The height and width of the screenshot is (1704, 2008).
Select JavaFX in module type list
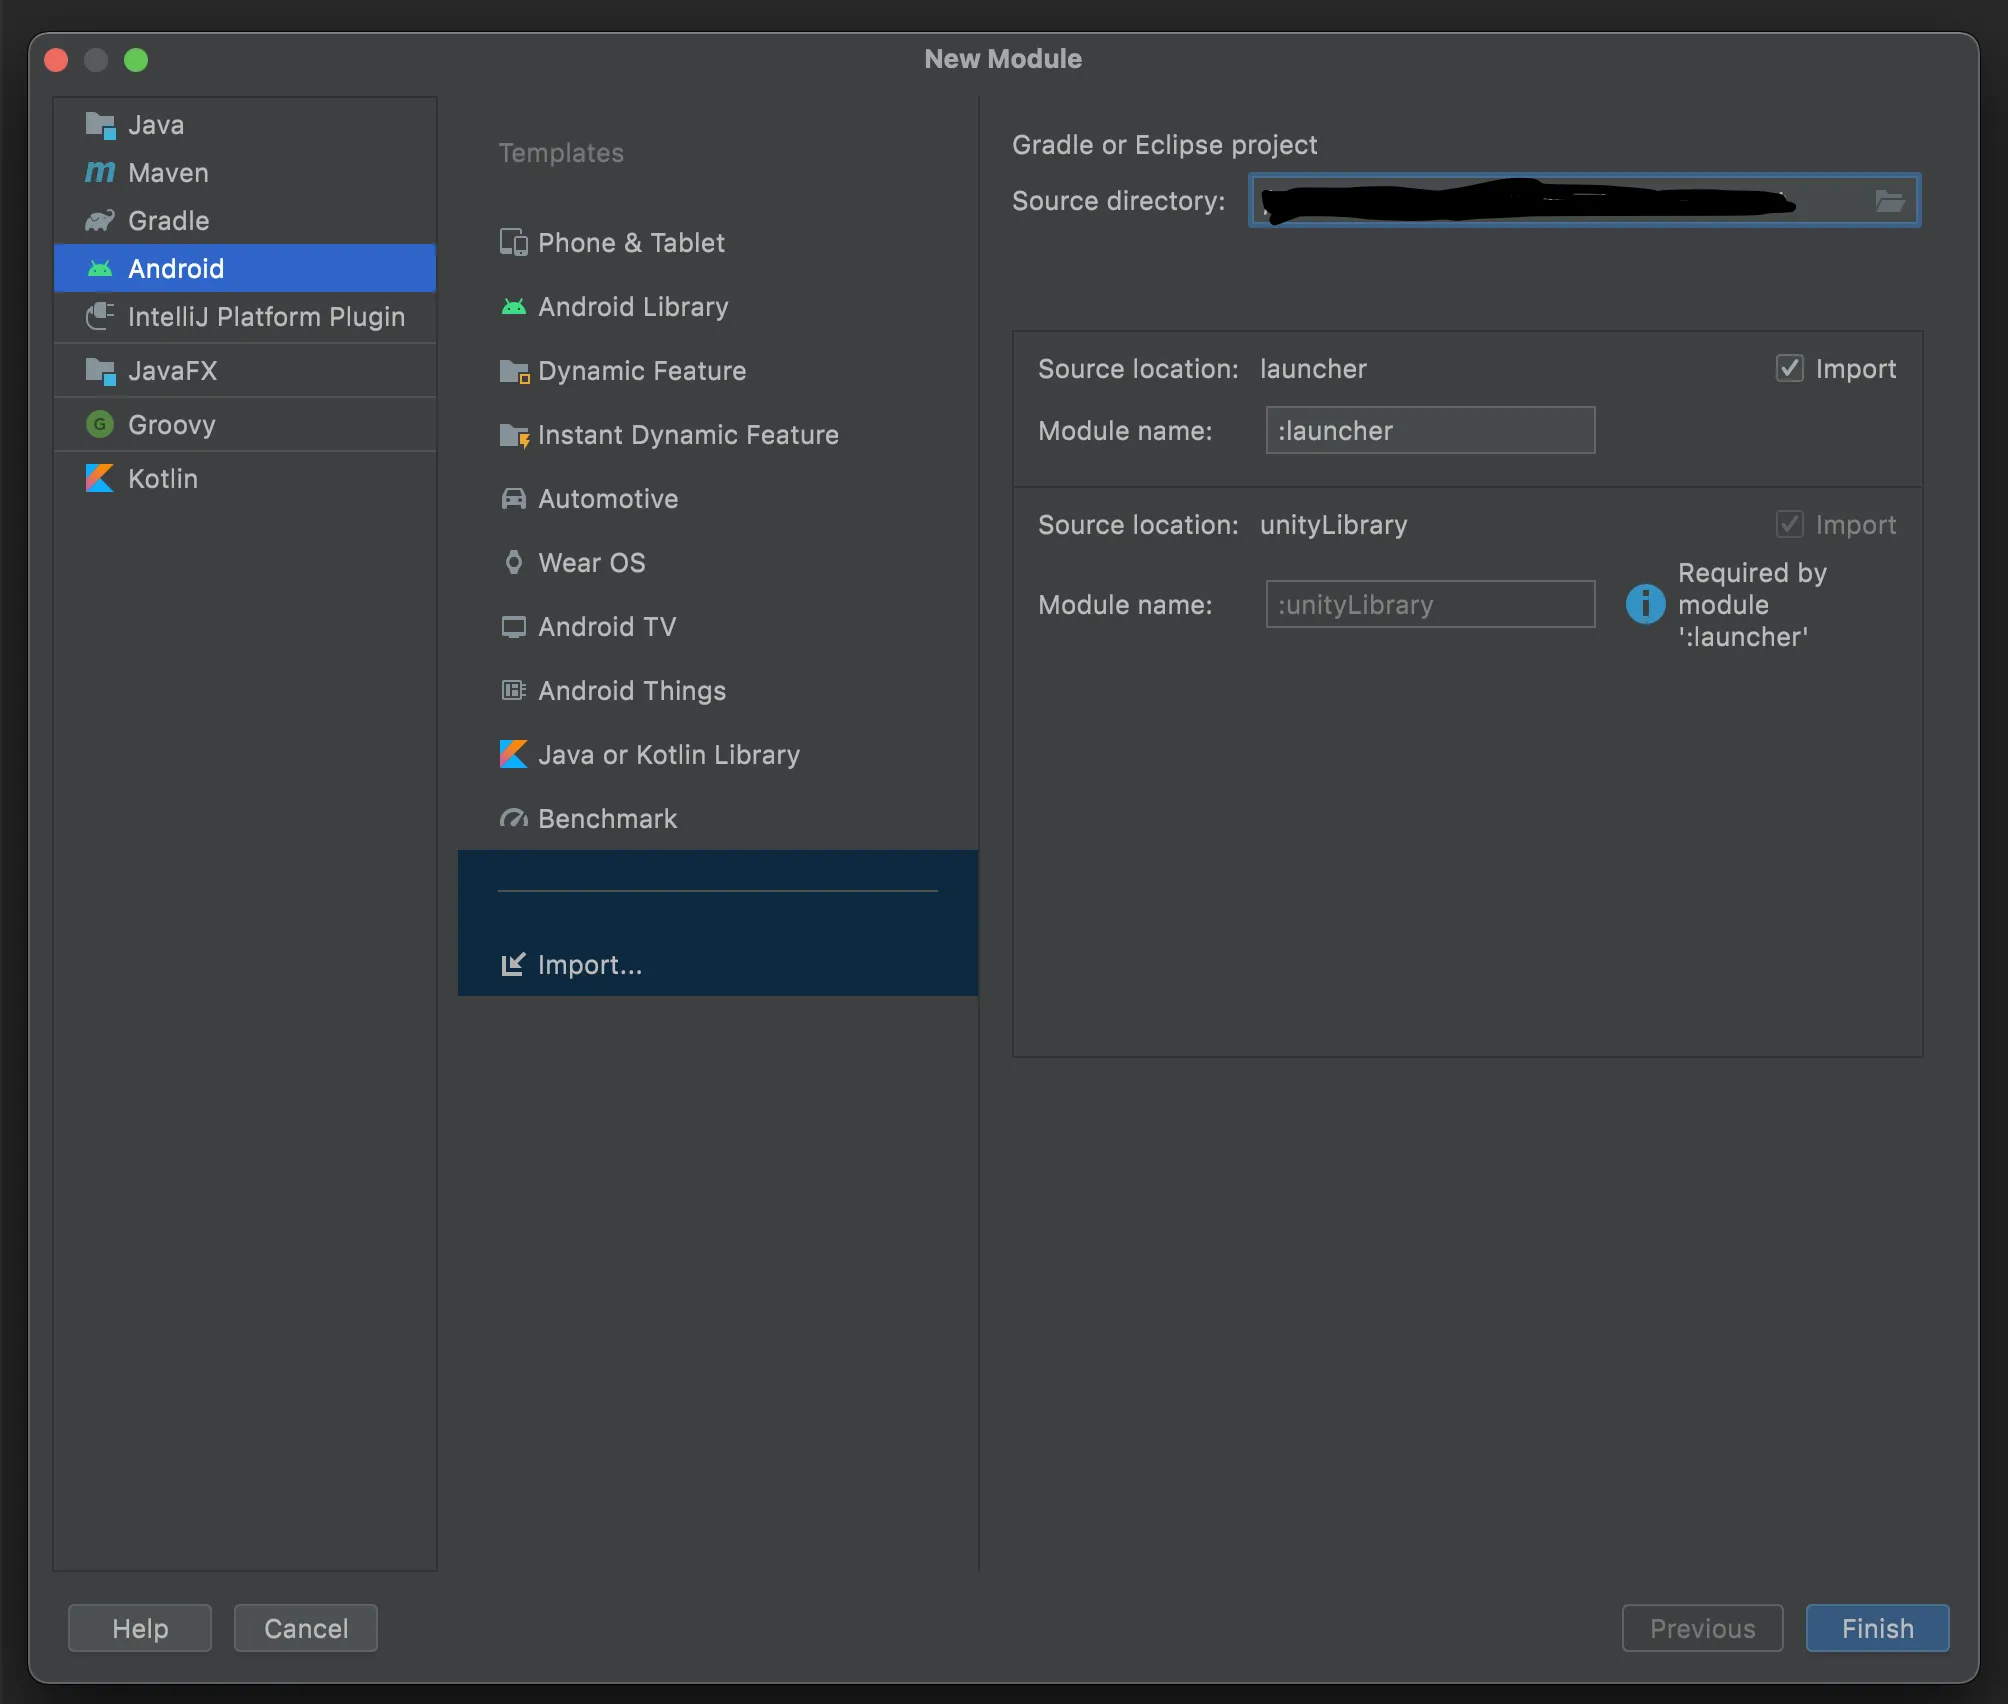coord(172,371)
